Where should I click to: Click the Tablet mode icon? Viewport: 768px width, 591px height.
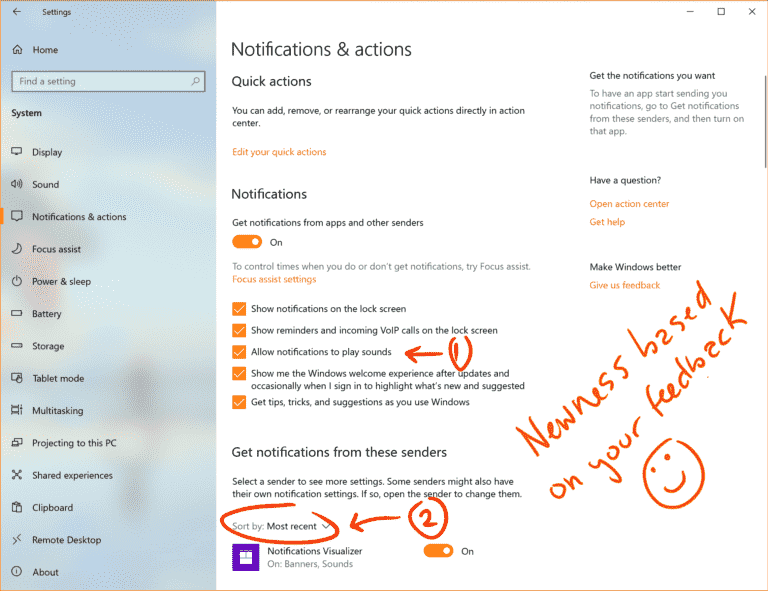coord(17,378)
